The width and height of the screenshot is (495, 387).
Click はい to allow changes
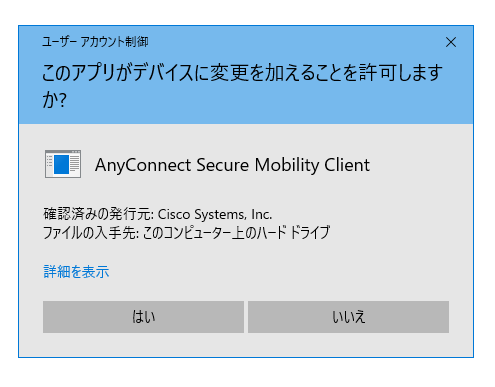143,317
